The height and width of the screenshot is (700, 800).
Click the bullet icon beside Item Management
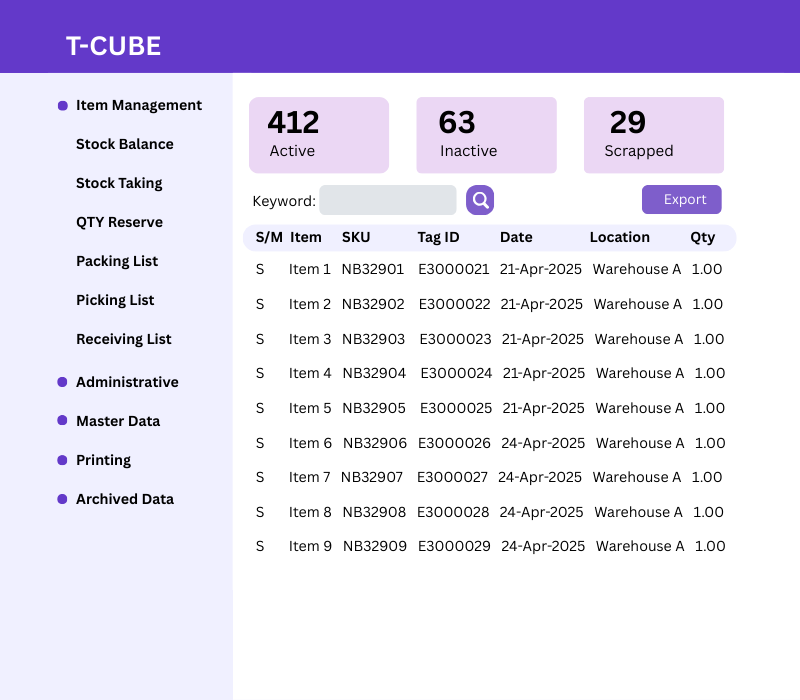tap(61, 105)
